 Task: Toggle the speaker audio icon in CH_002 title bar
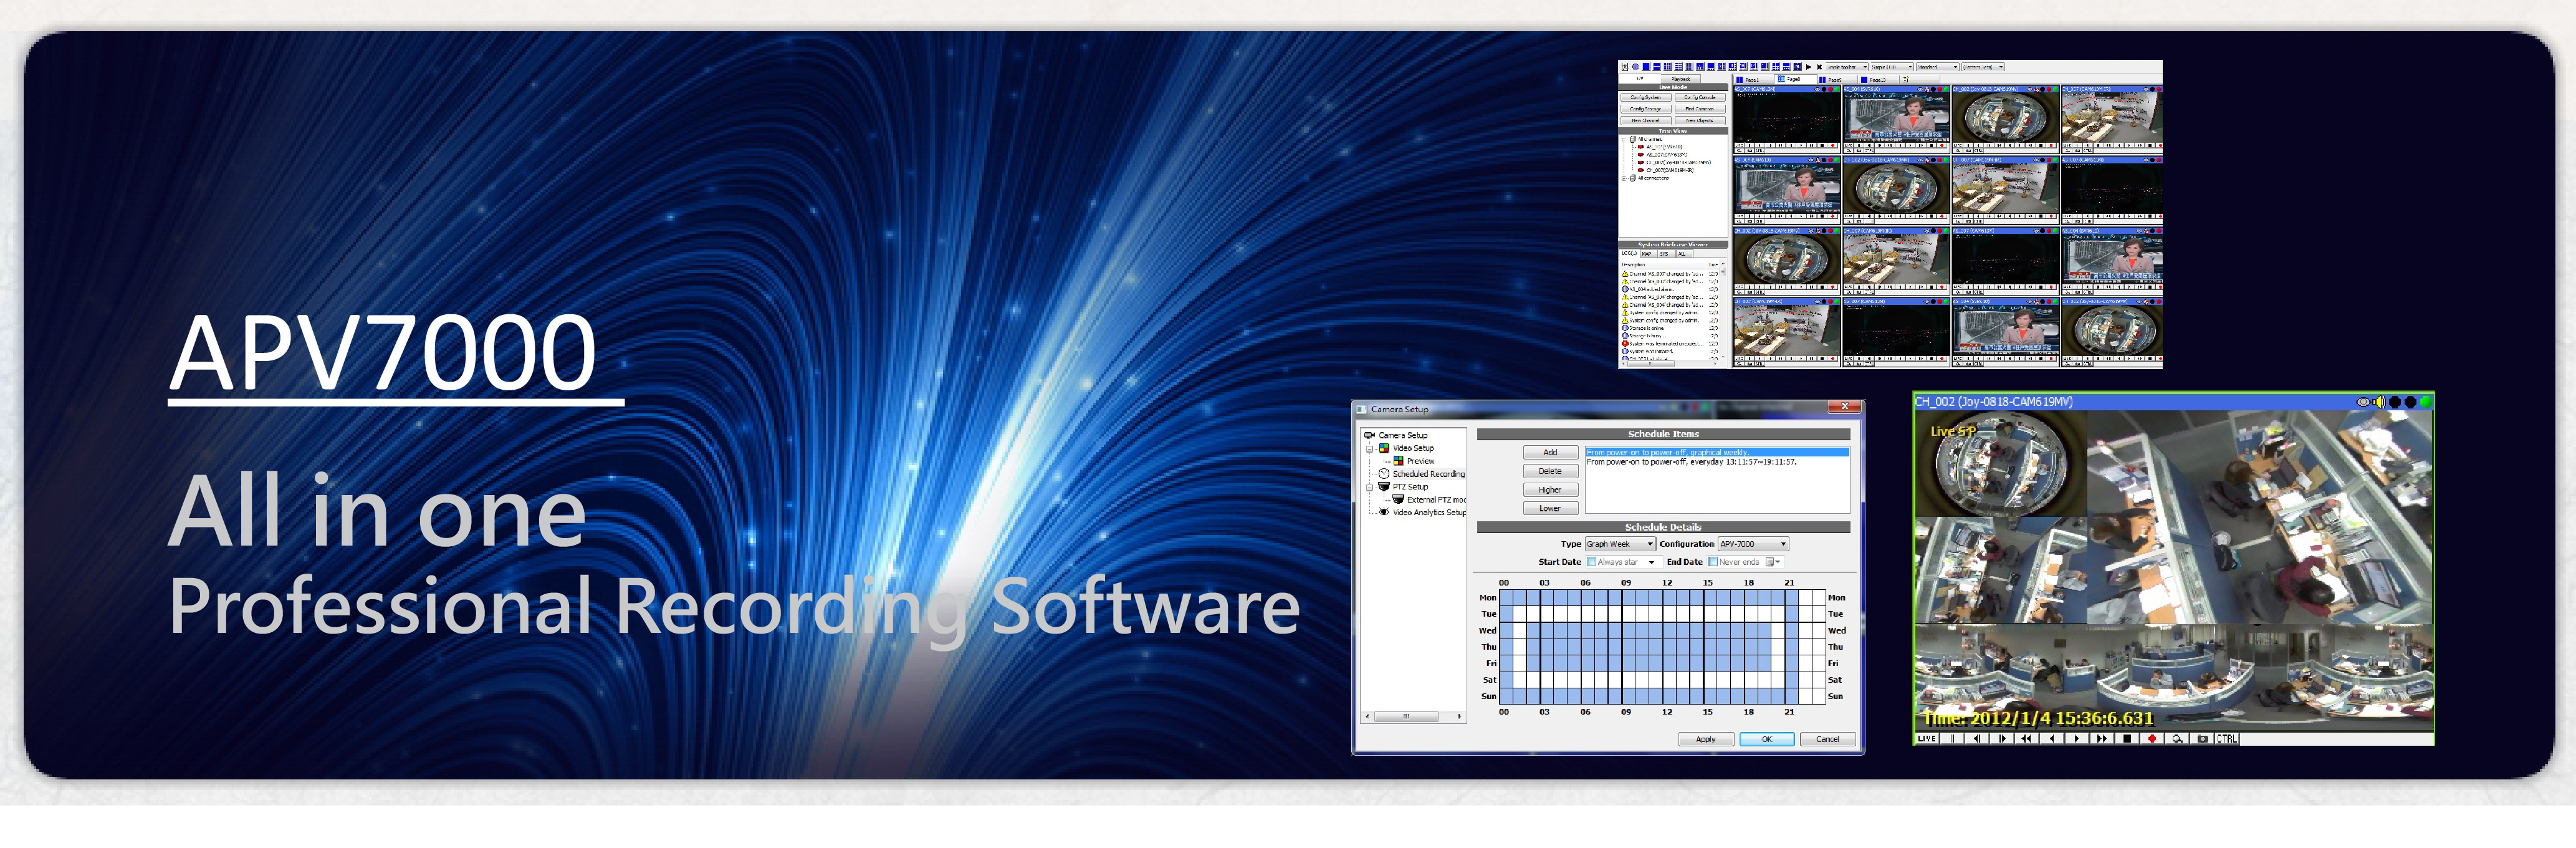(x=2379, y=402)
